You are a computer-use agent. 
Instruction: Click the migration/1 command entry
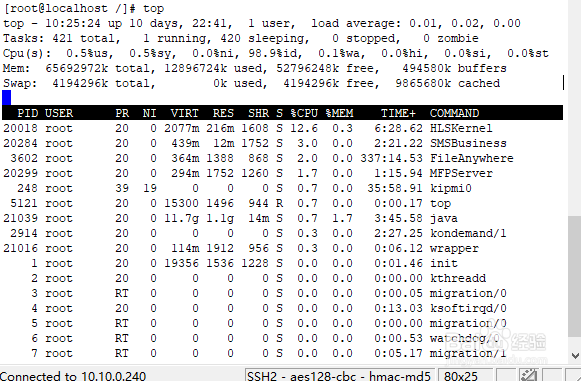[x=468, y=353]
